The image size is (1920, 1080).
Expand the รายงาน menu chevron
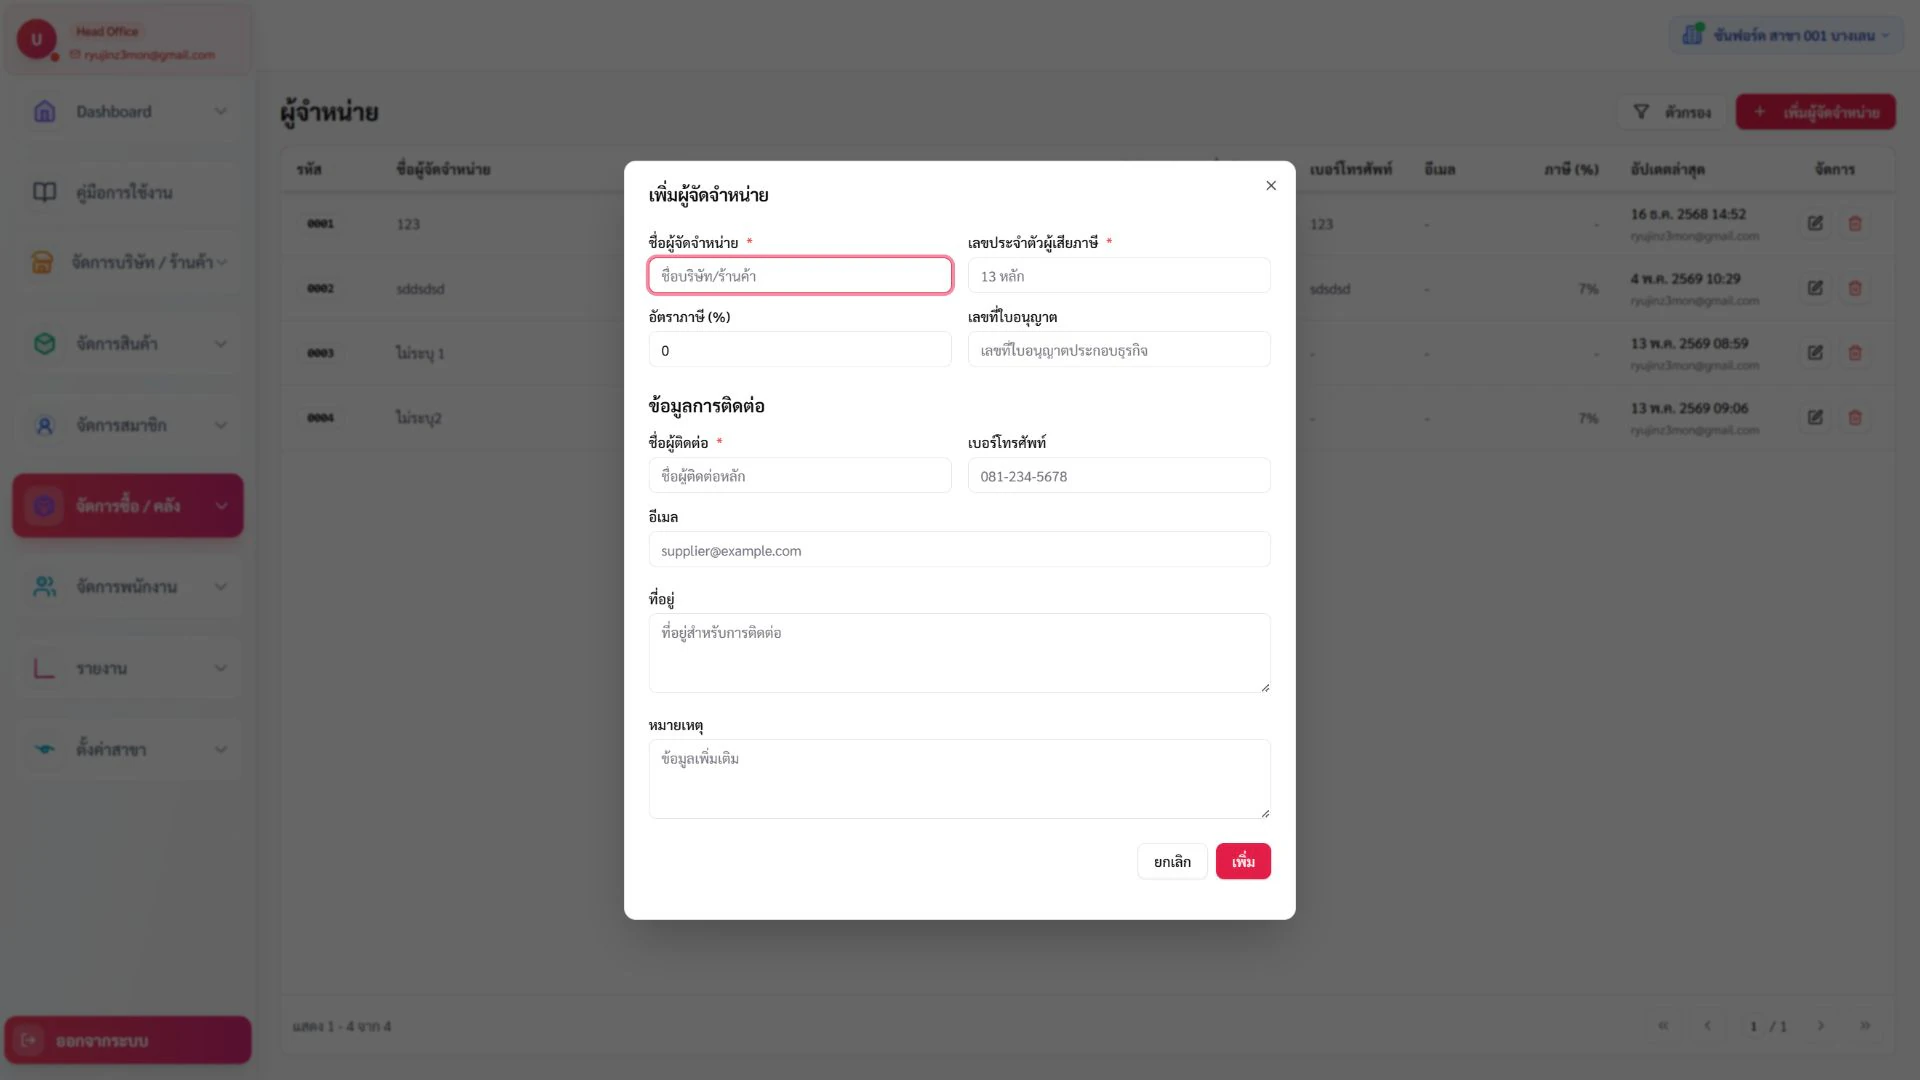tap(221, 668)
